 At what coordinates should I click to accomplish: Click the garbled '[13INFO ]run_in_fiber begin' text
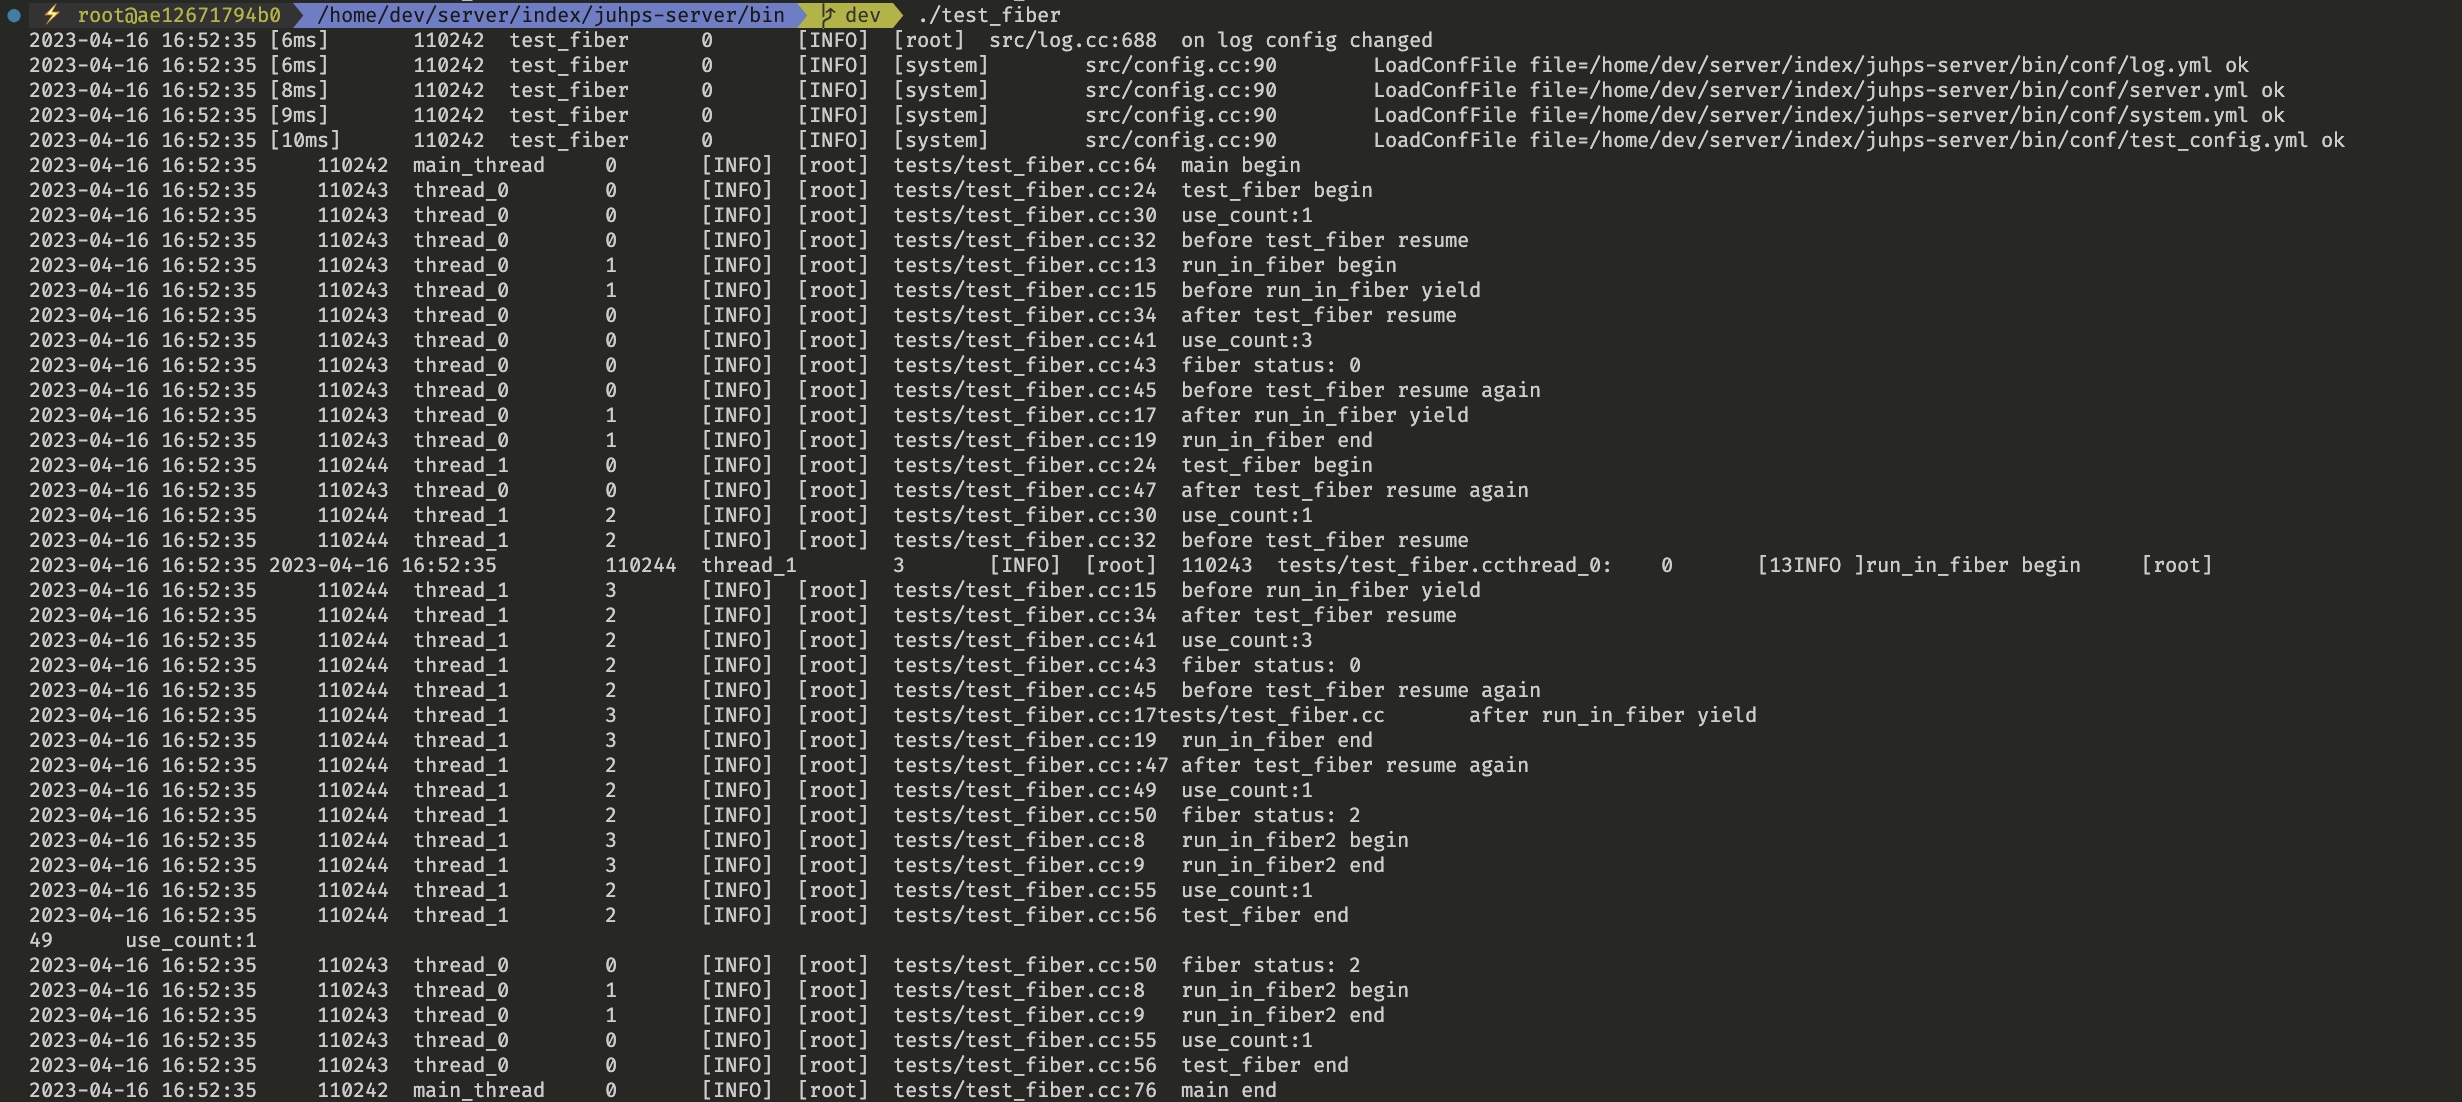coord(1919,565)
